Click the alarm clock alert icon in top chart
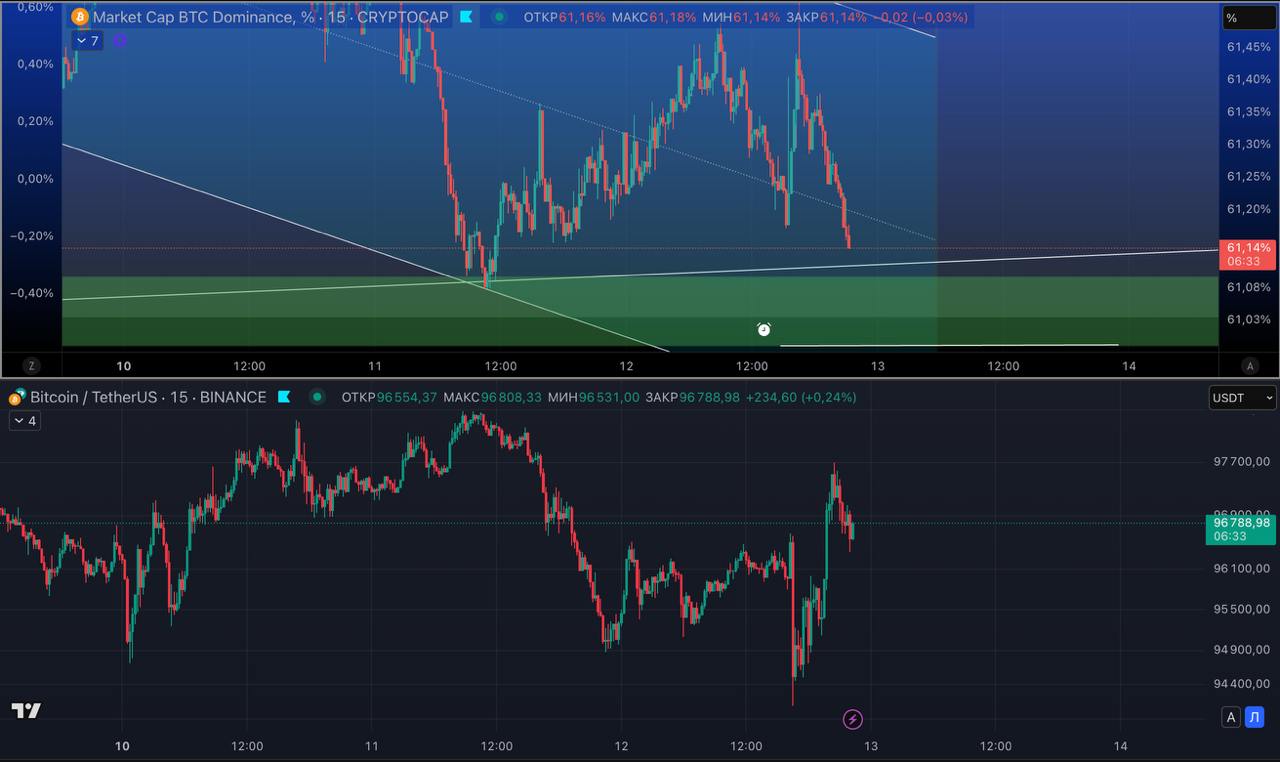Viewport: 1280px width, 762px height. coord(764,329)
